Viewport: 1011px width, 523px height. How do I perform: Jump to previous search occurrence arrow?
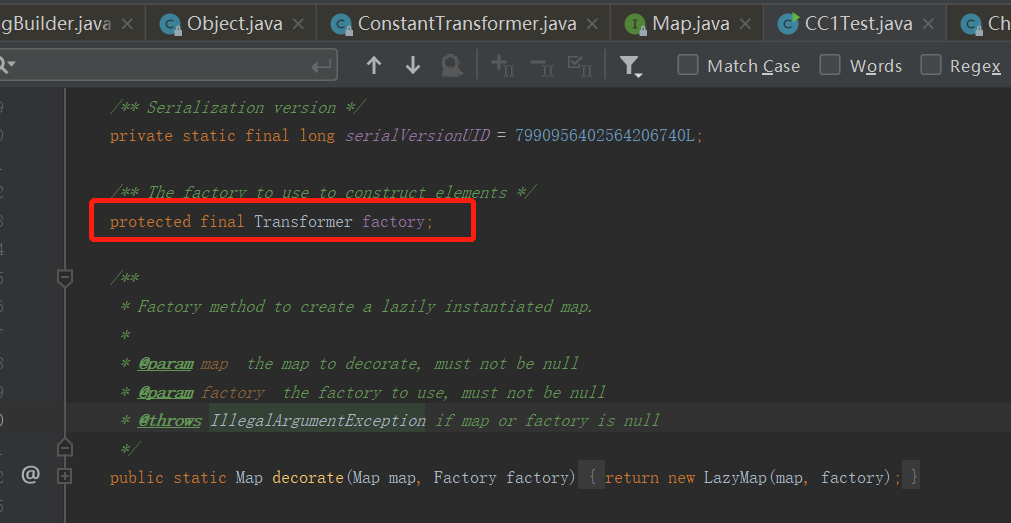point(374,66)
